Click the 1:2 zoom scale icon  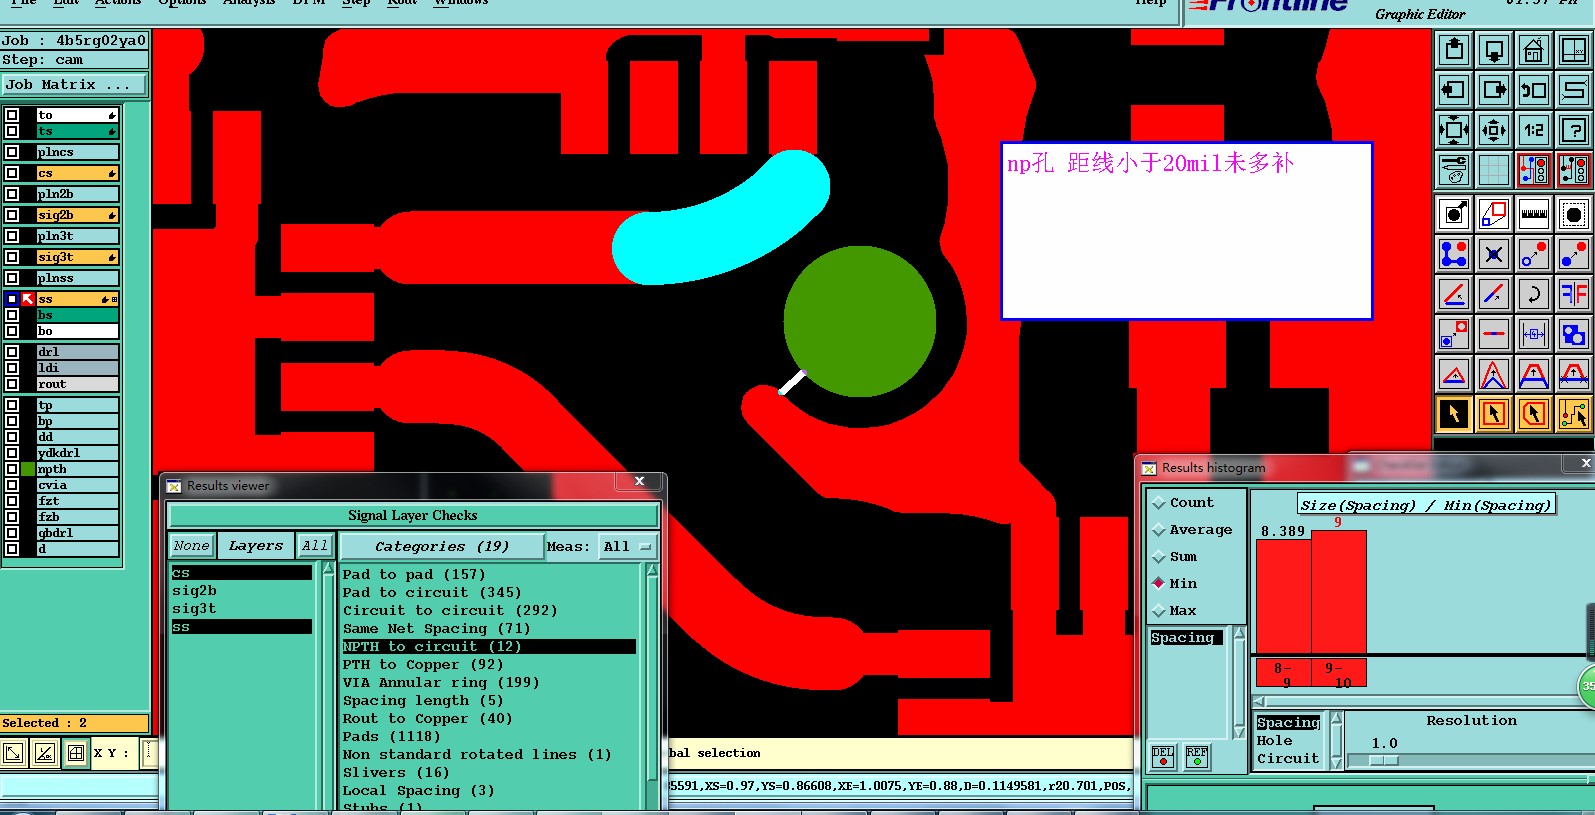point(1534,130)
